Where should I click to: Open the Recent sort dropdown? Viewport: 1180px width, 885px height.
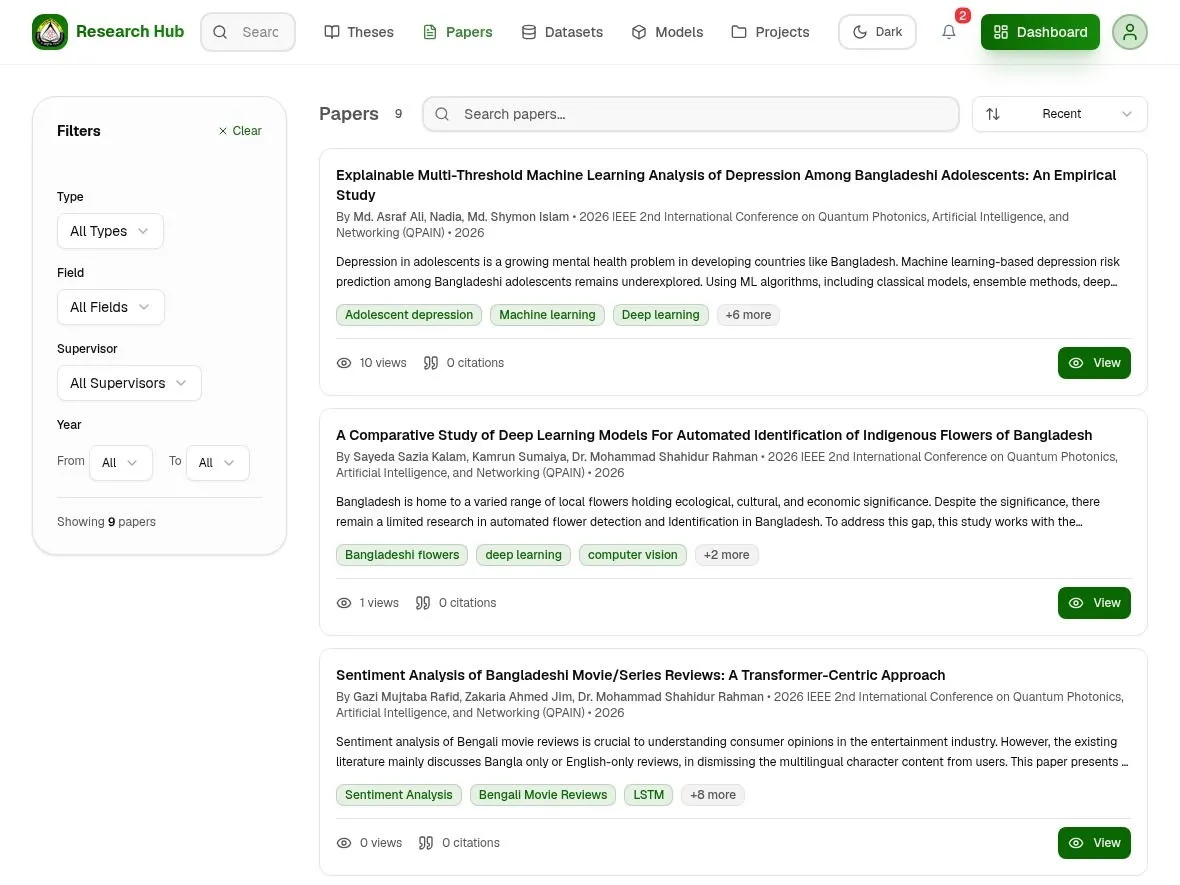[x=1060, y=114]
